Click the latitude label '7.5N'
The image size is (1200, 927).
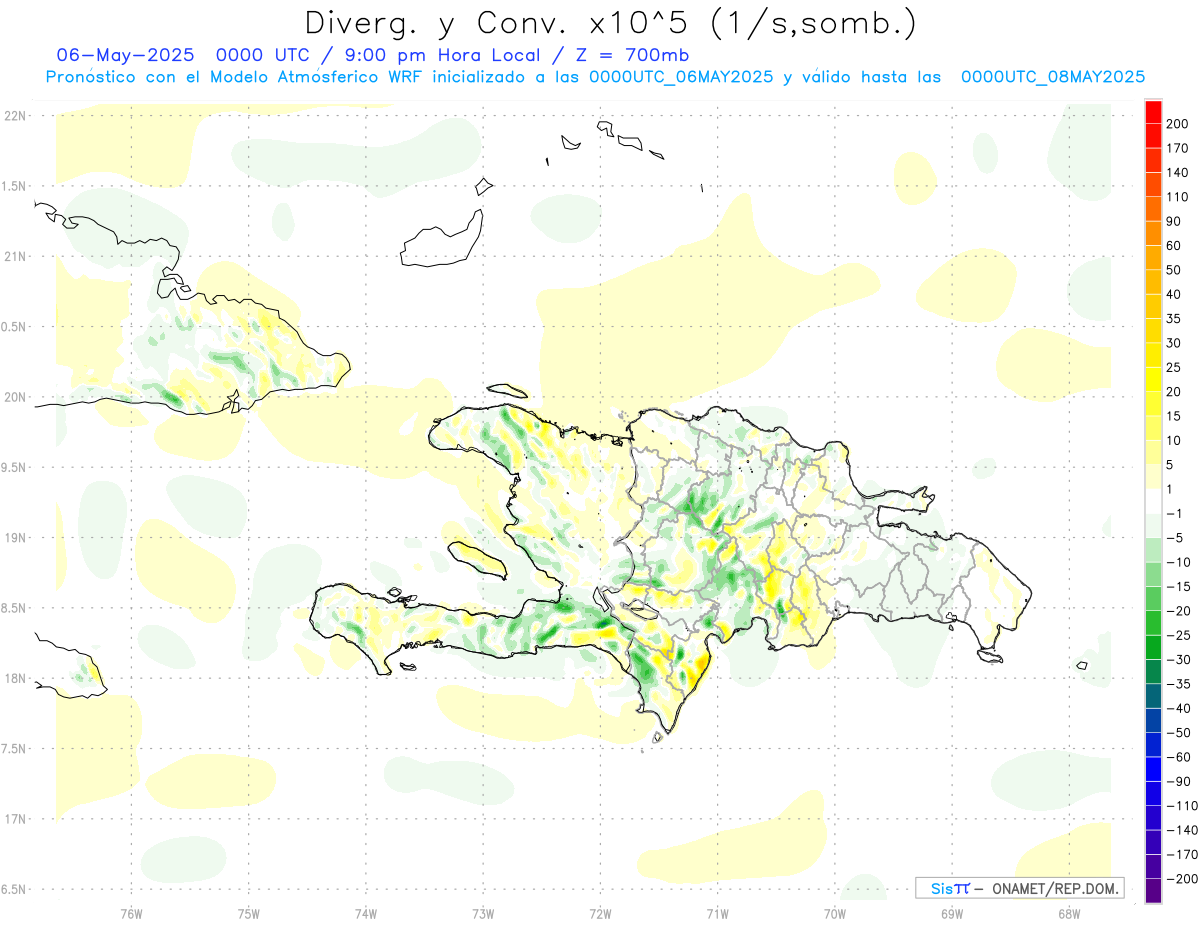tap(14, 749)
